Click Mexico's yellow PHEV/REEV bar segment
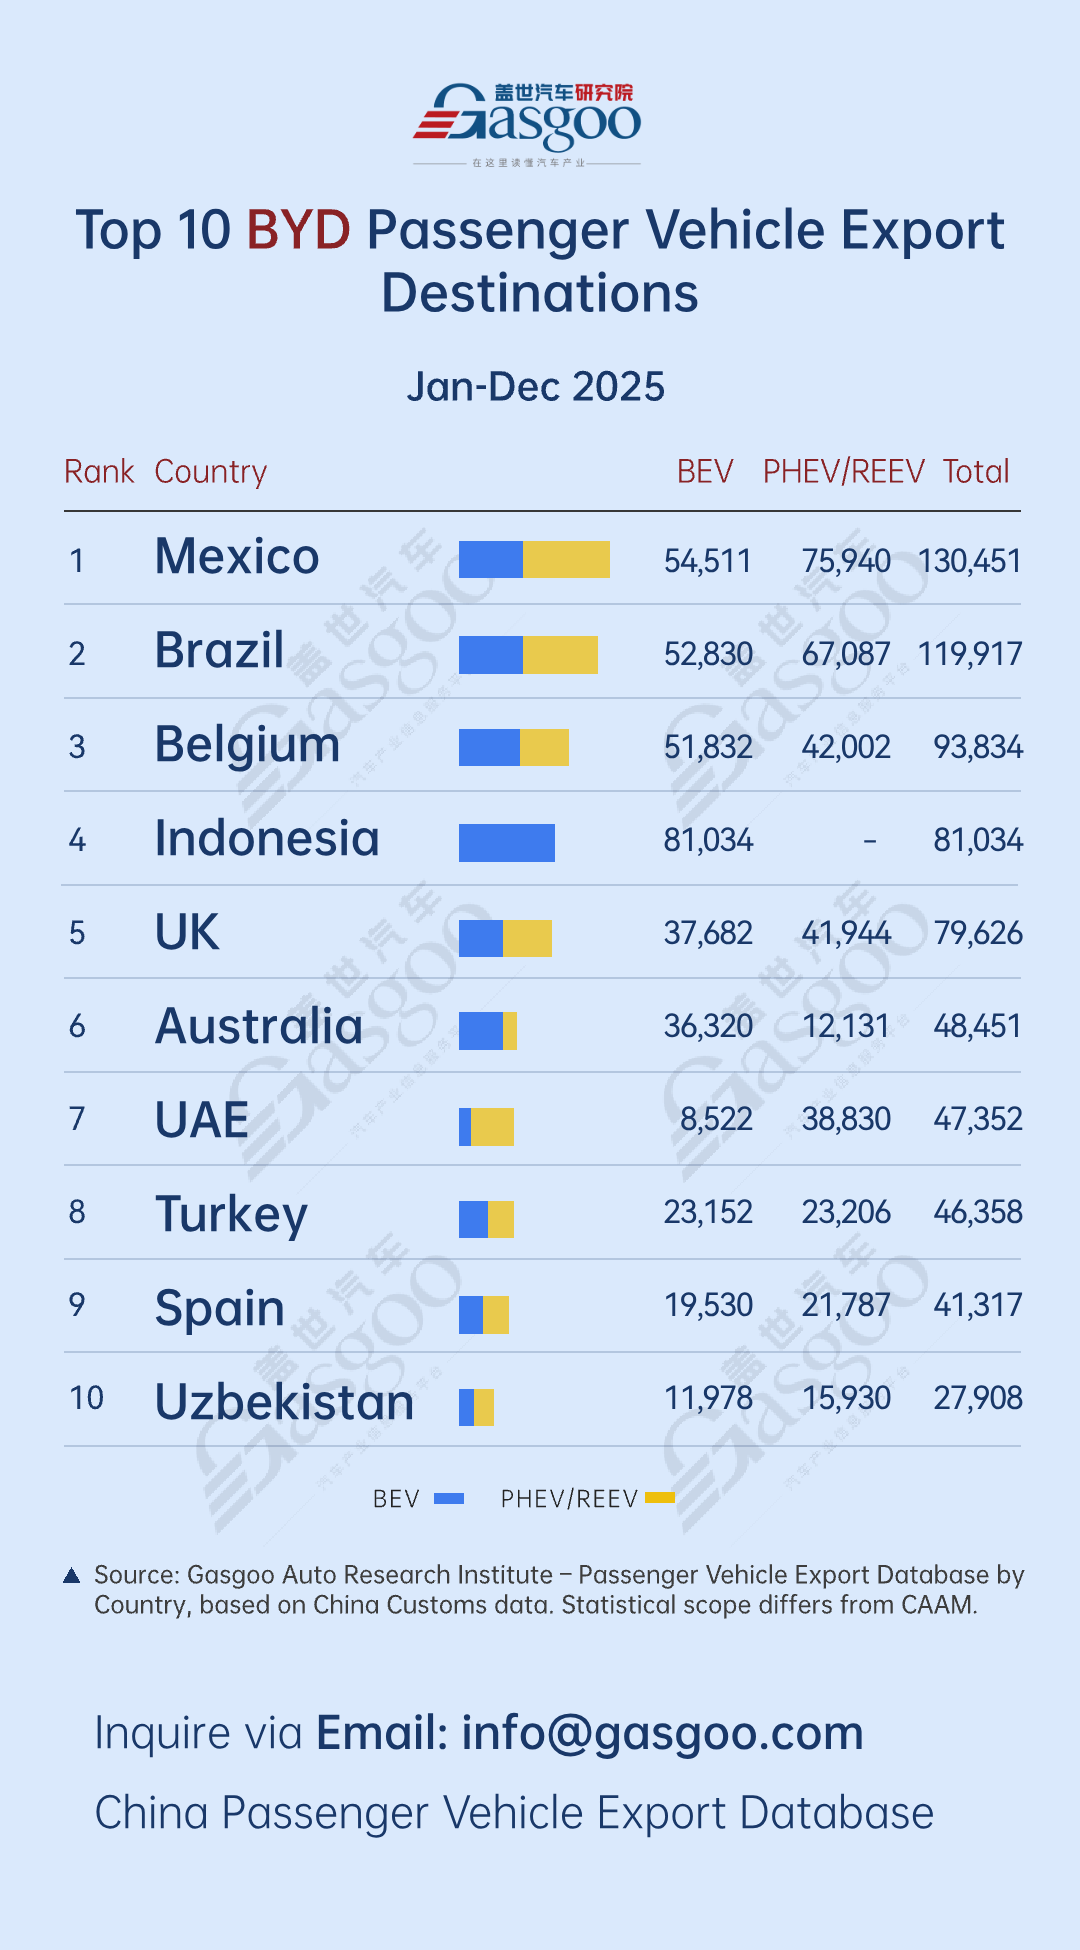This screenshot has width=1080, height=1950. point(566,560)
